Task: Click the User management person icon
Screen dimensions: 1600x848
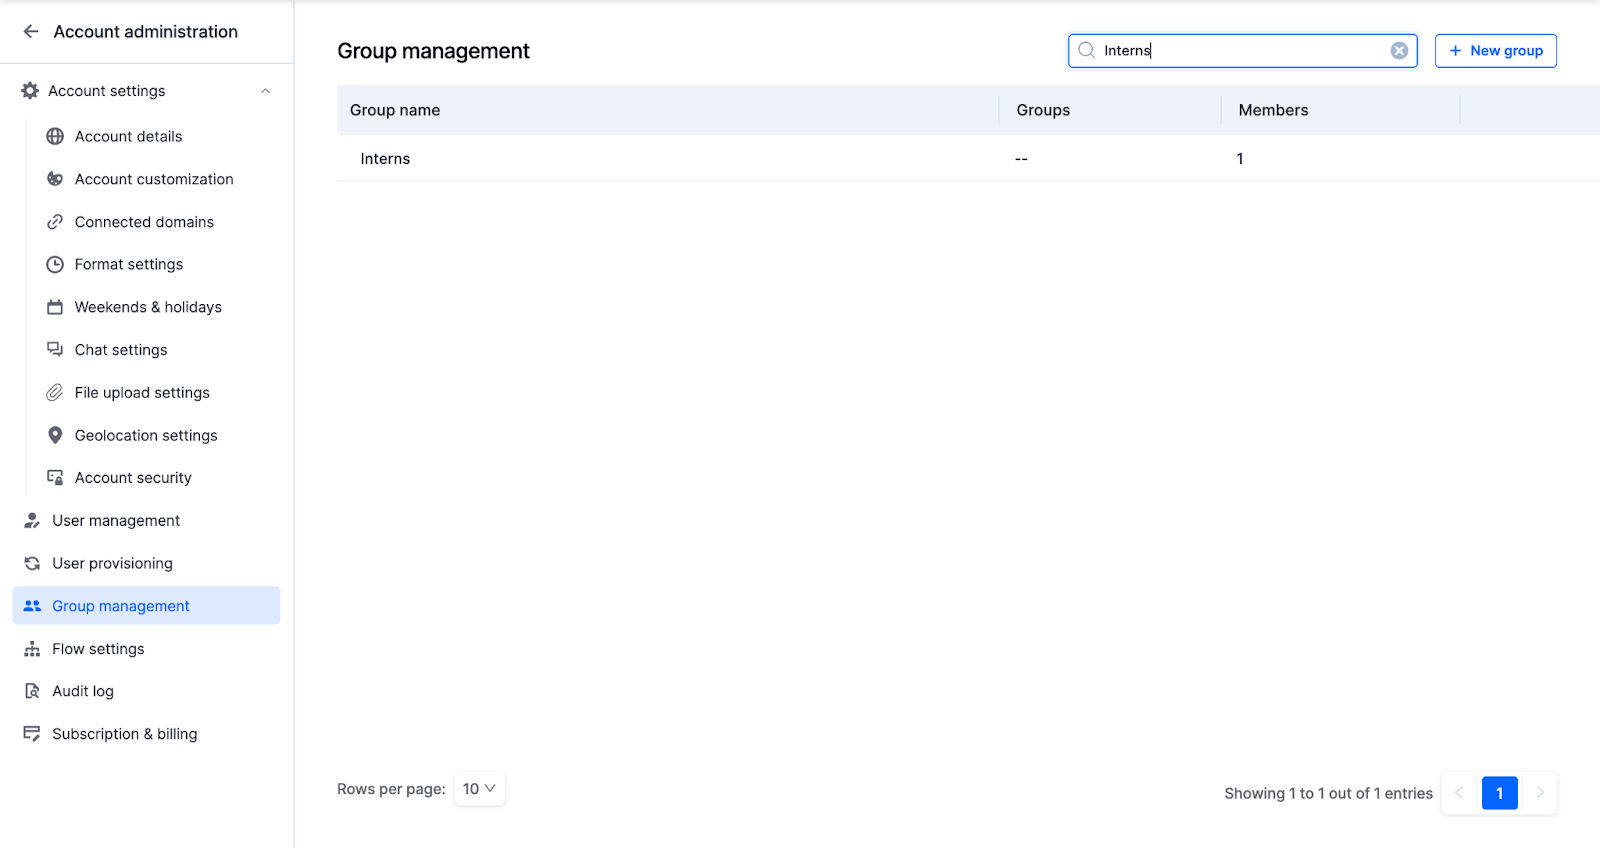Action: 32,521
